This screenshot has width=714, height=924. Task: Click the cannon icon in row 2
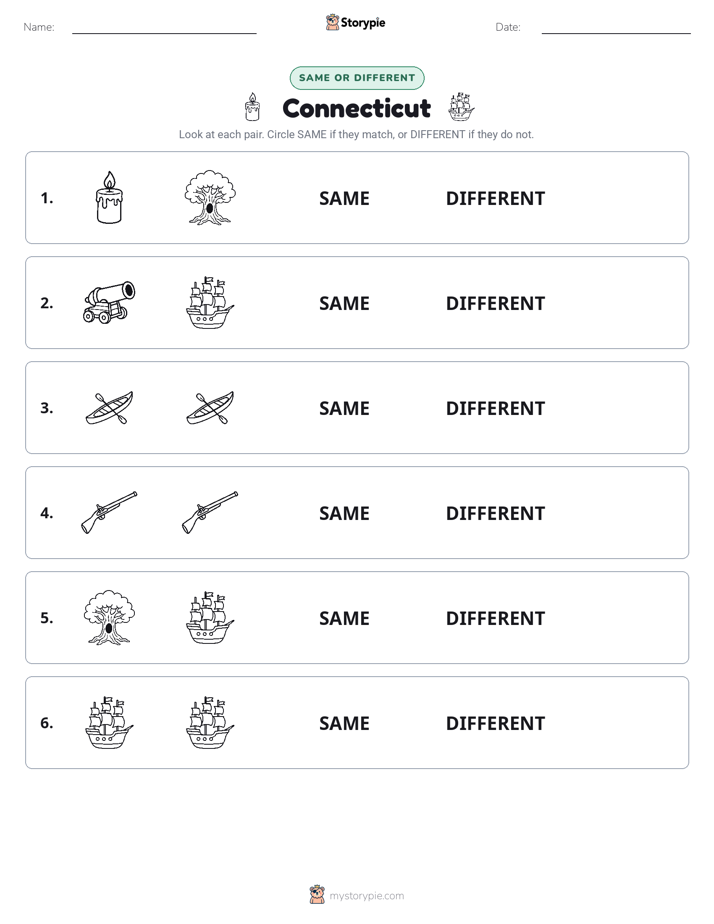(109, 302)
